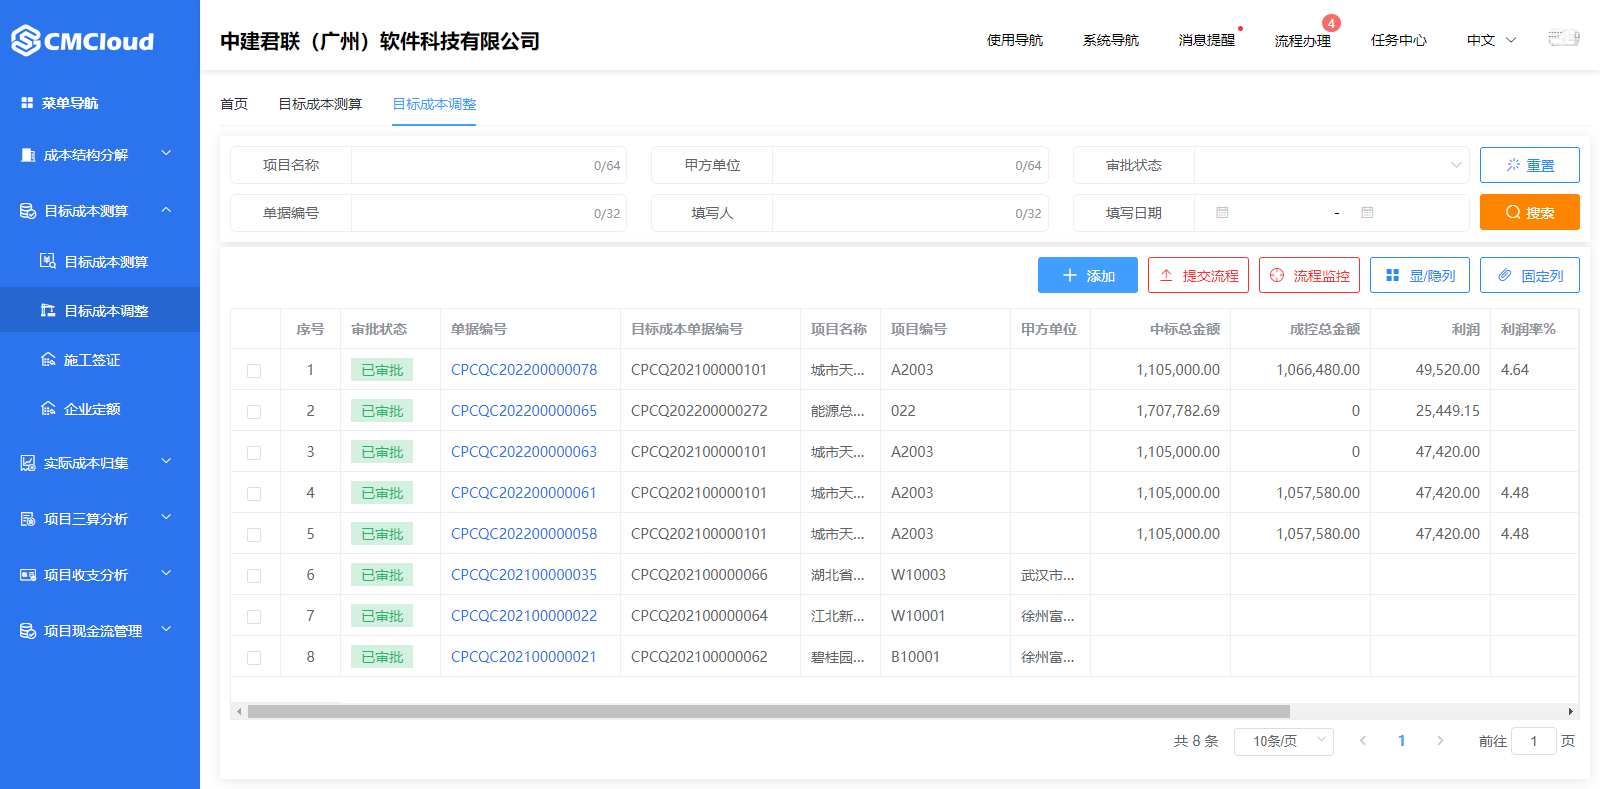Select the checkbox for row 4
1600x789 pixels.
point(254,494)
